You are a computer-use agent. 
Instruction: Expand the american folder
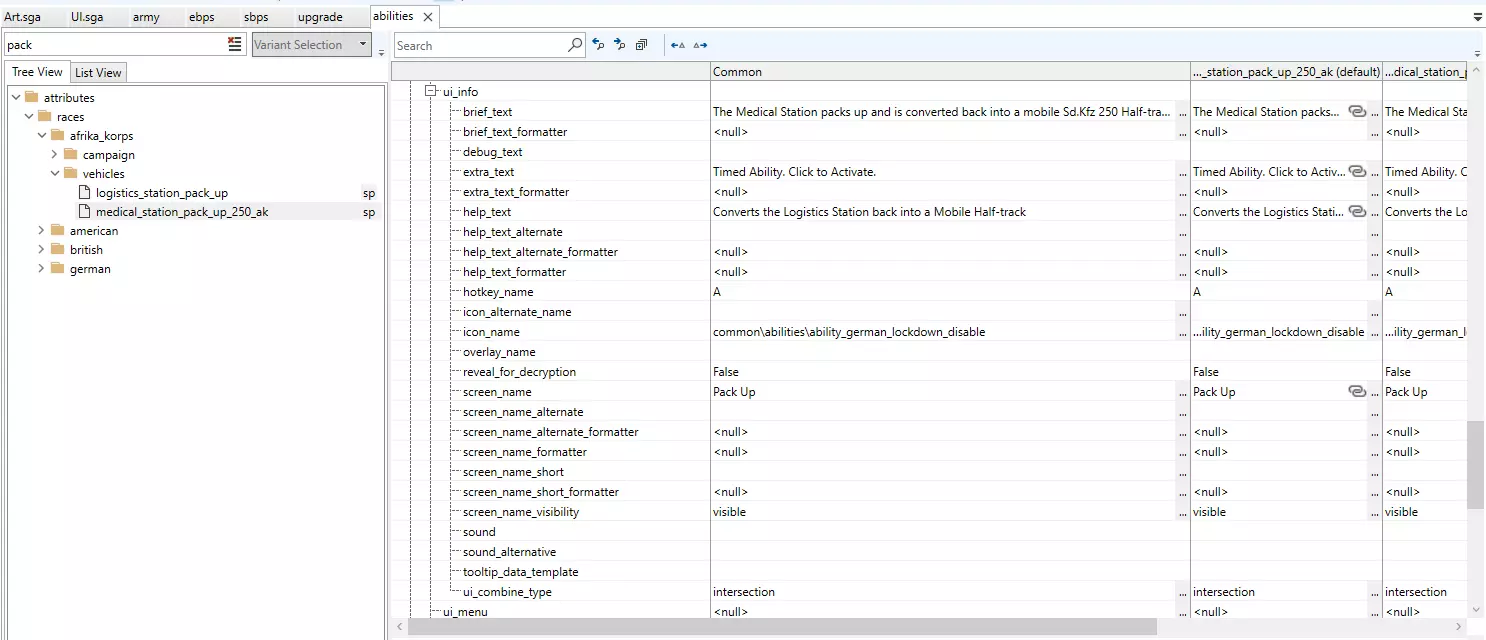click(42, 231)
